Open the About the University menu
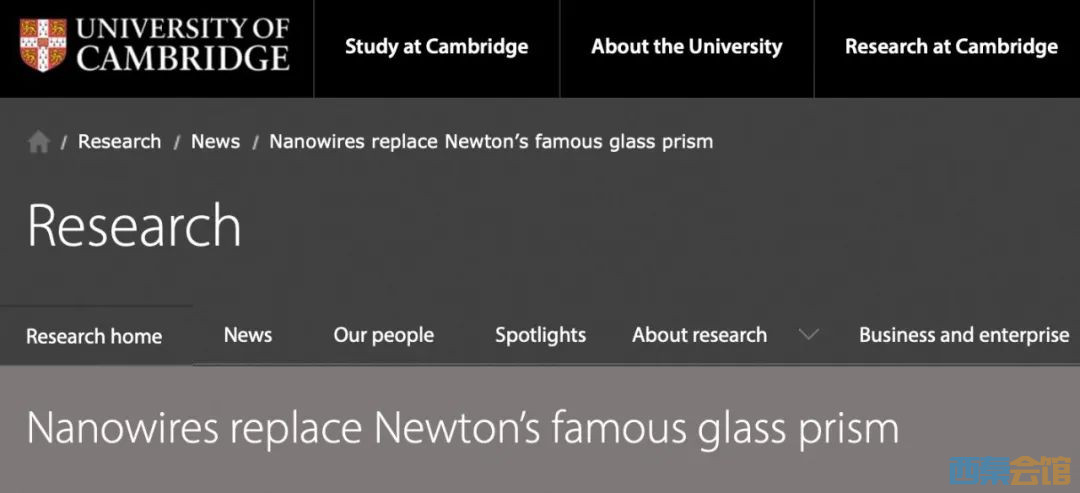1080x493 pixels. pyautogui.click(x=686, y=47)
